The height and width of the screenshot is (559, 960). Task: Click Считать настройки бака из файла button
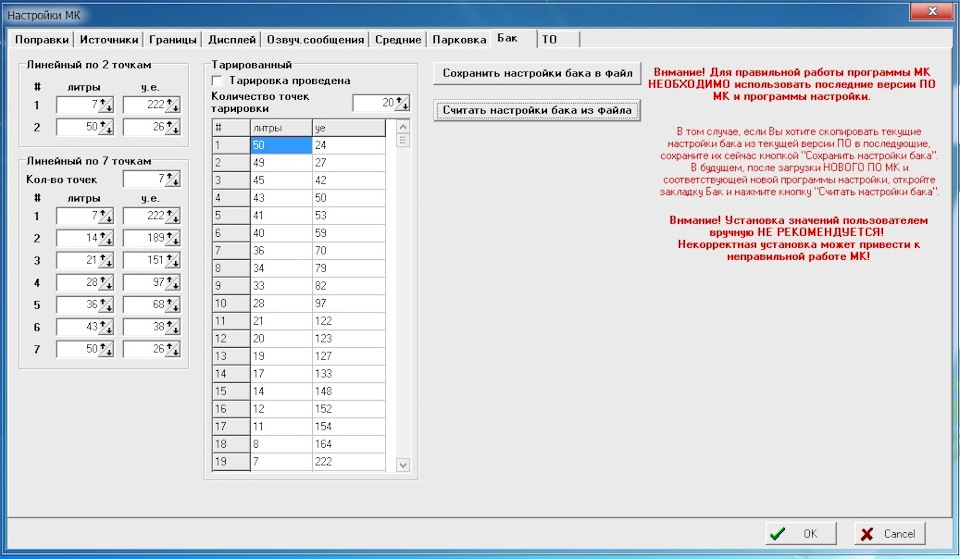pyautogui.click(x=537, y=111)
